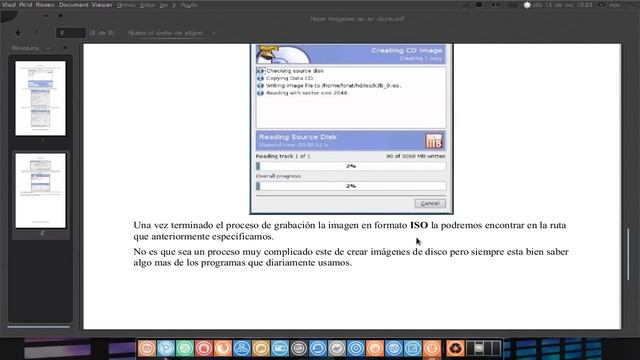Go to the next page with down arrow
Screen dimensions: 640x360
(37, 33)
